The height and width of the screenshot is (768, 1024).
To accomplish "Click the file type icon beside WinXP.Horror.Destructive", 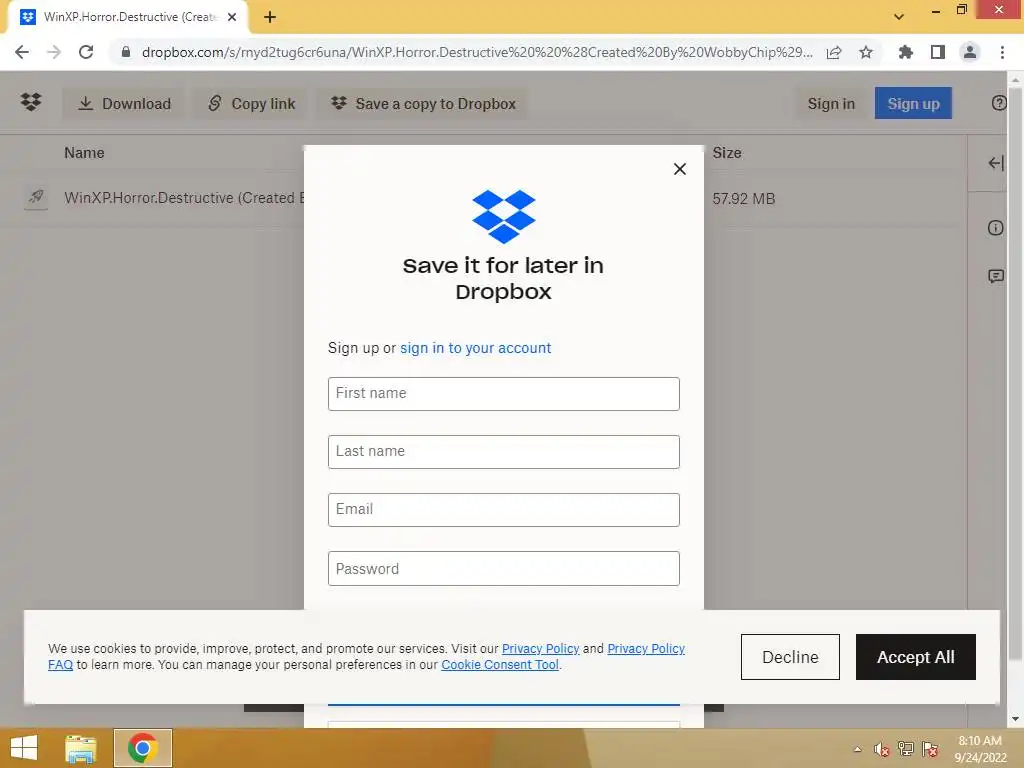I will coord(36,197).
